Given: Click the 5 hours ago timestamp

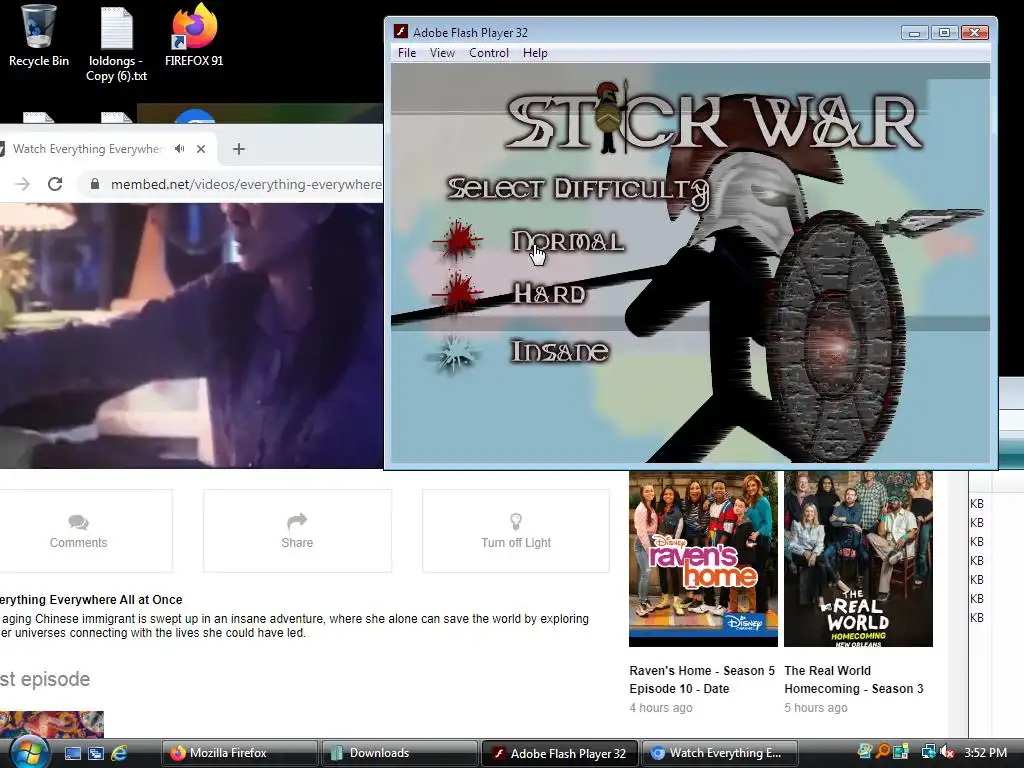Looking at the screenshot, I should (816, 707).
